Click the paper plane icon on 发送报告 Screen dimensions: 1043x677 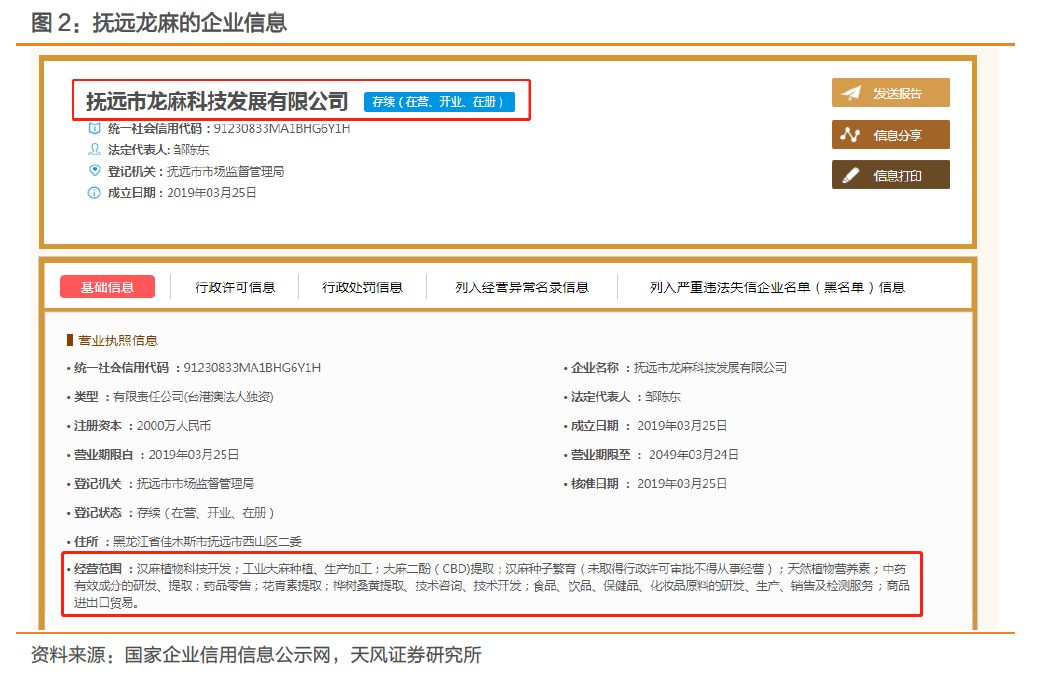coord(851,93)
